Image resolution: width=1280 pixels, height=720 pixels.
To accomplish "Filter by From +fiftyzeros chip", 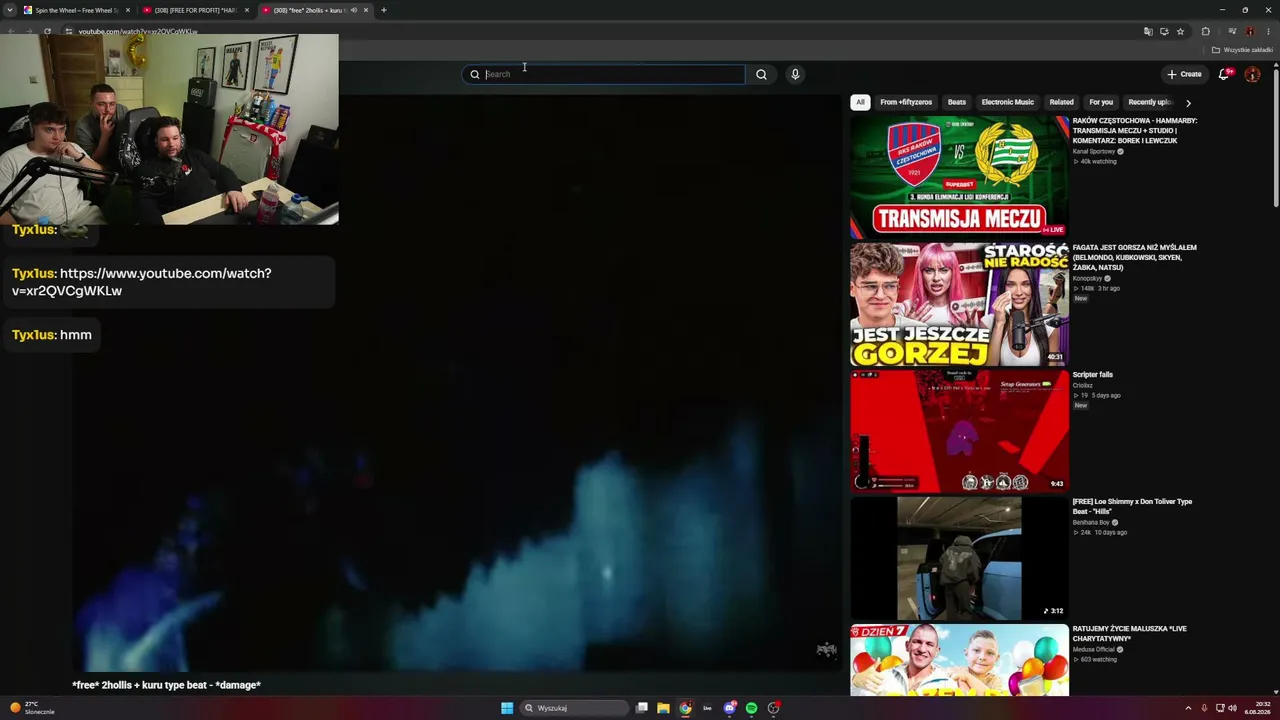I will (906, 102).
